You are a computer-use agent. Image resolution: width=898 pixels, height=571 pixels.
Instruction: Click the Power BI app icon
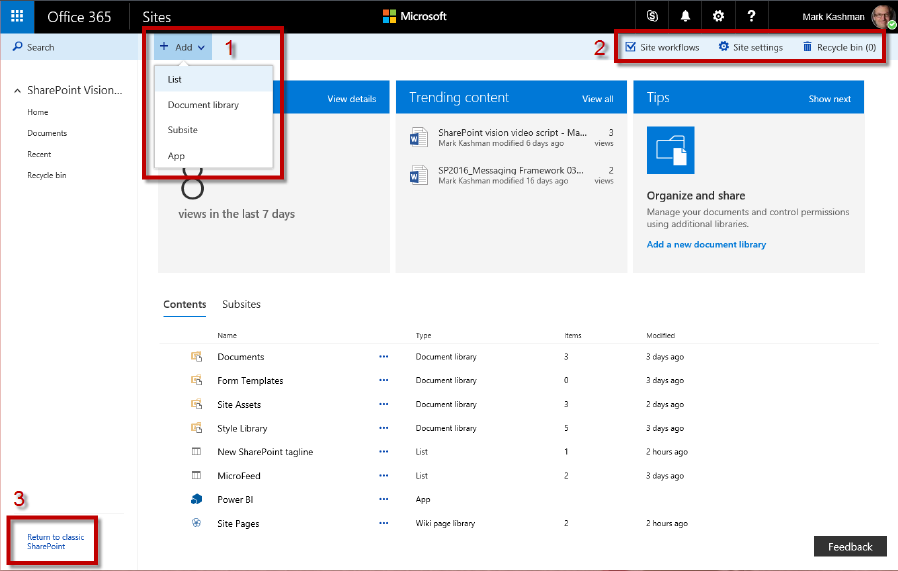point(196,499)
